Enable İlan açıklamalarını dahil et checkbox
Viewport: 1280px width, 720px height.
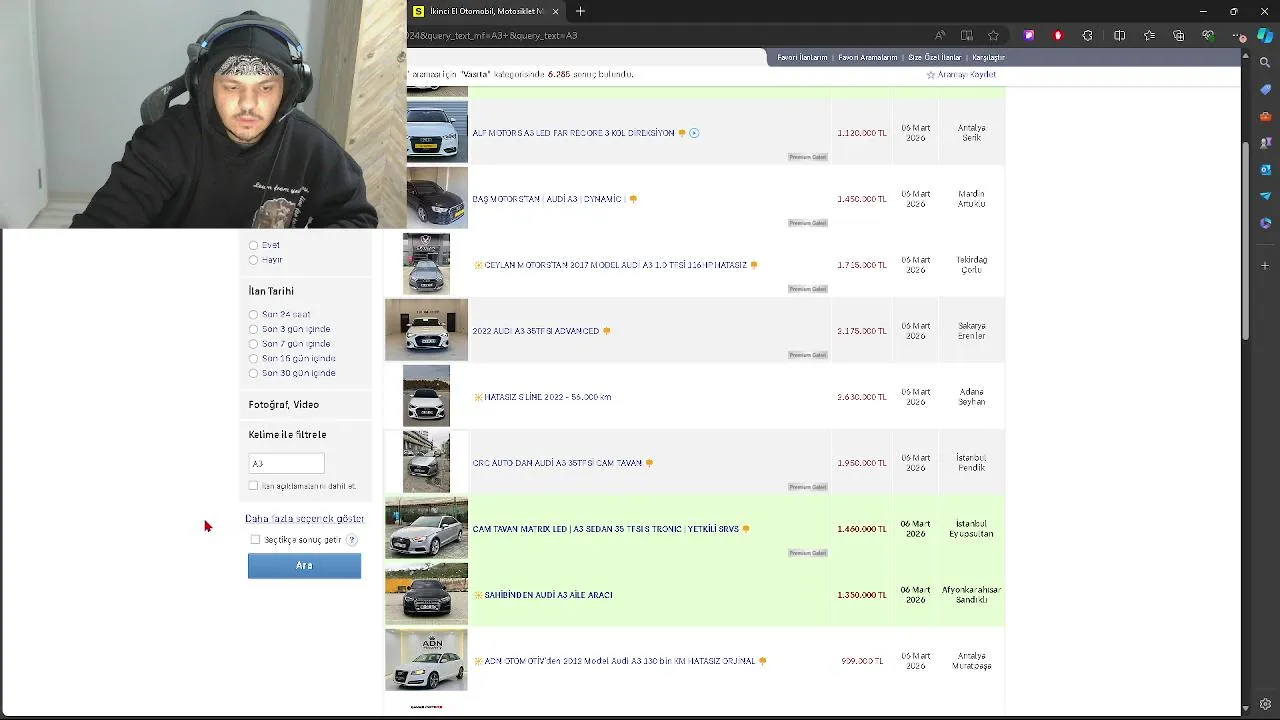coord(253,486)
